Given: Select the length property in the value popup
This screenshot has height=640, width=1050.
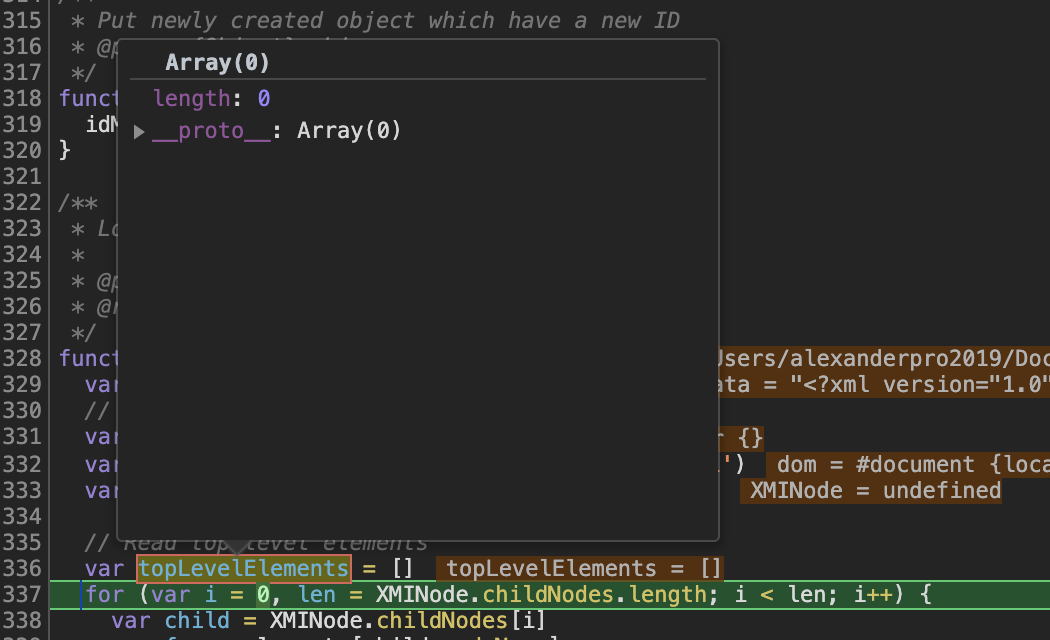Looking at the screenshot, I should (x=191, y=98).
